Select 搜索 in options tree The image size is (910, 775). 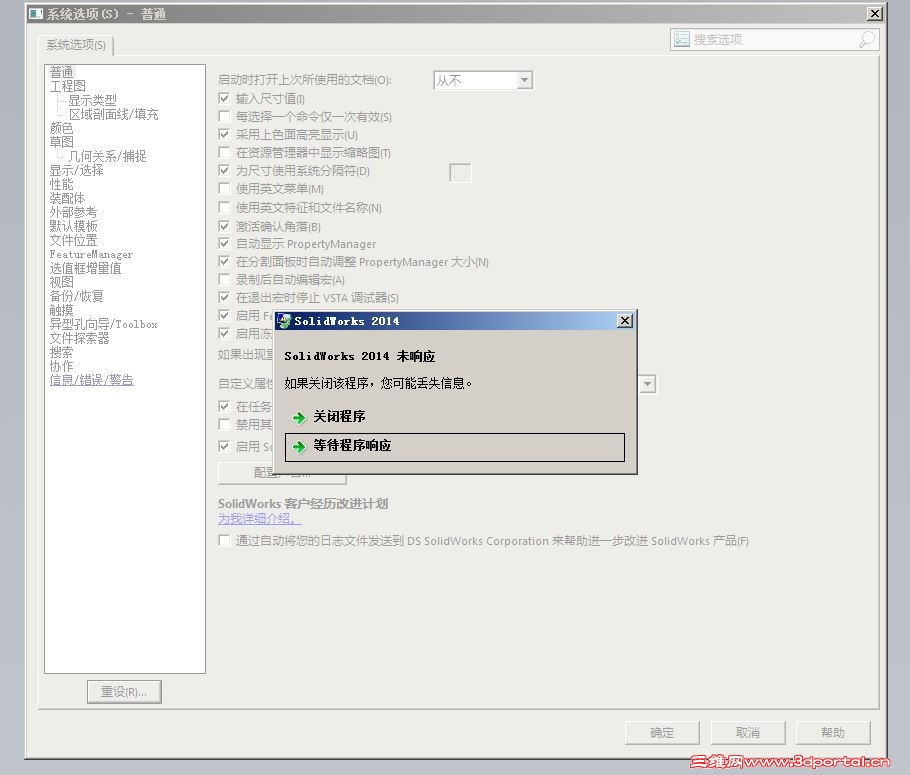[62, 352]
